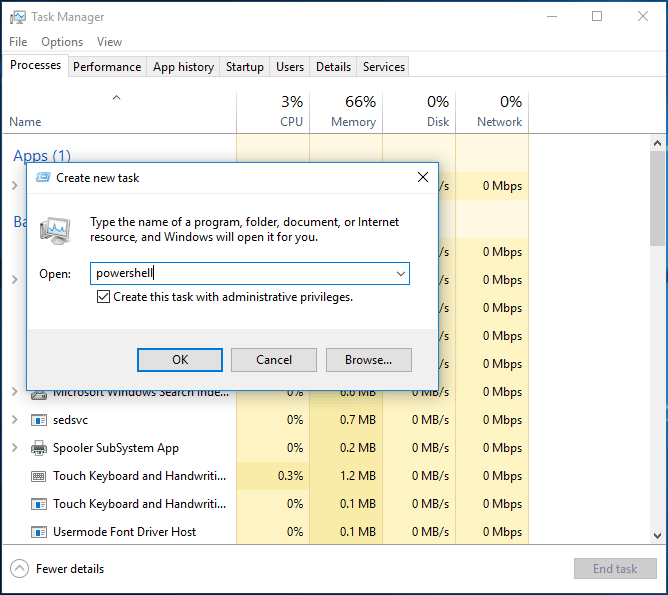Select the Spooler SubSystem App process name
Viewport: 668px width, 595px height.
click(115, 448)
